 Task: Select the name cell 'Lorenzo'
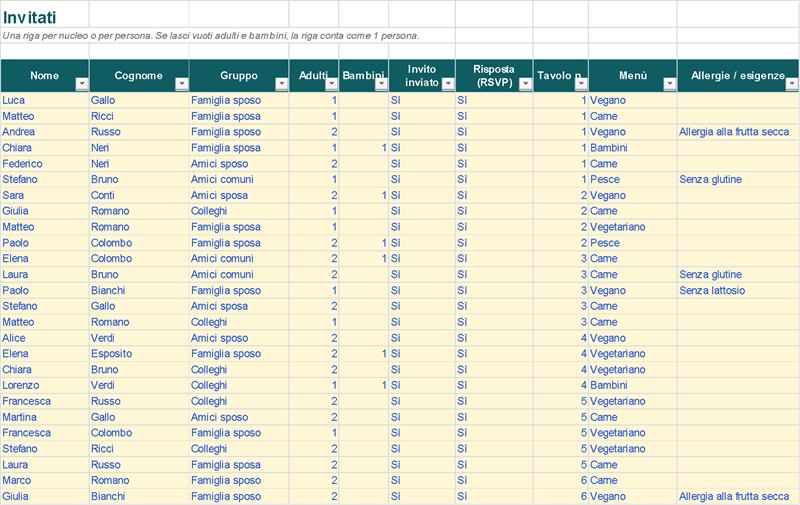(45, 385)
